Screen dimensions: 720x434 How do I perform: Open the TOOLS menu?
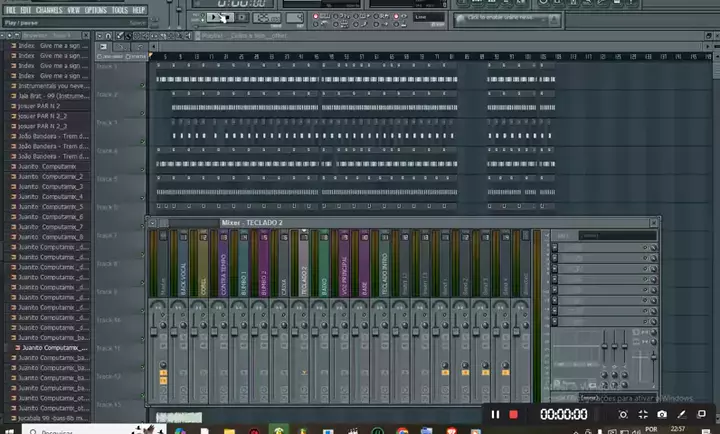tap(120, 9)
